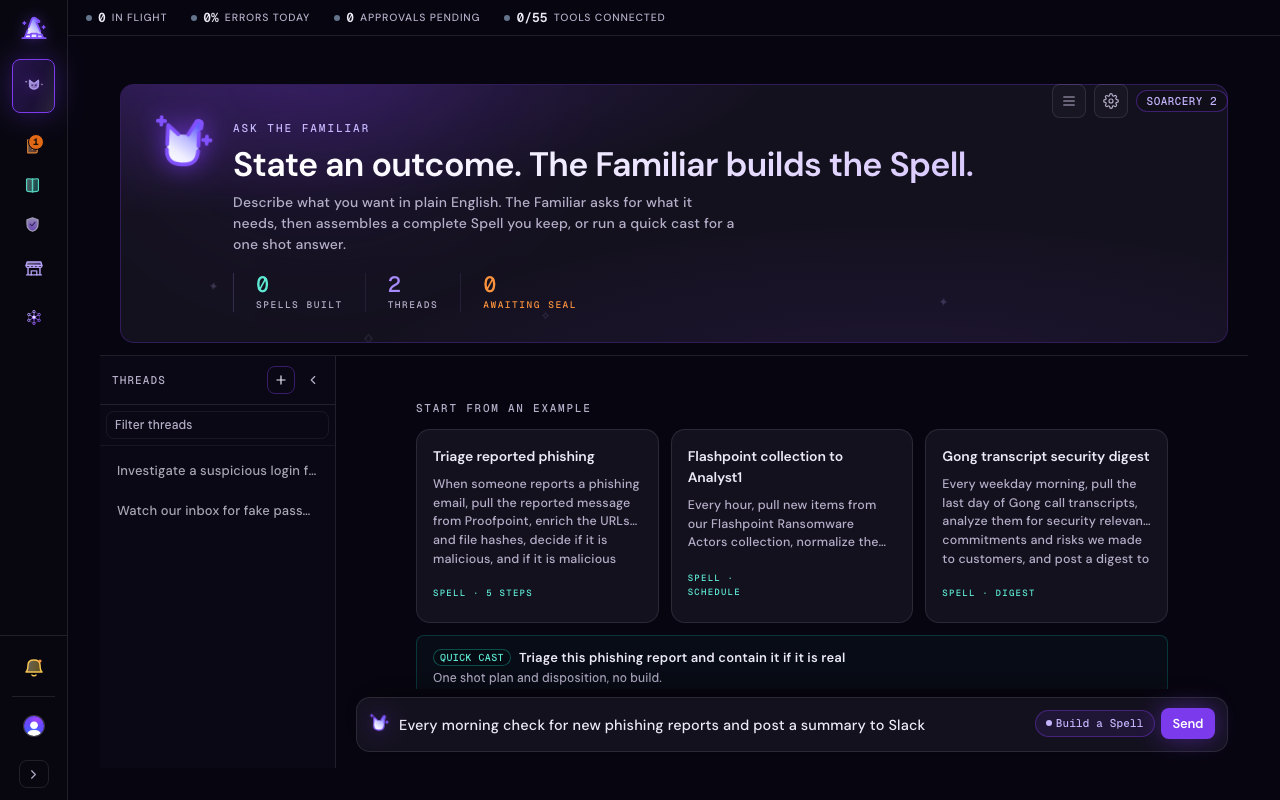Collapse the Threads panel chevron

pyautogui.click(x=313, y=380)
